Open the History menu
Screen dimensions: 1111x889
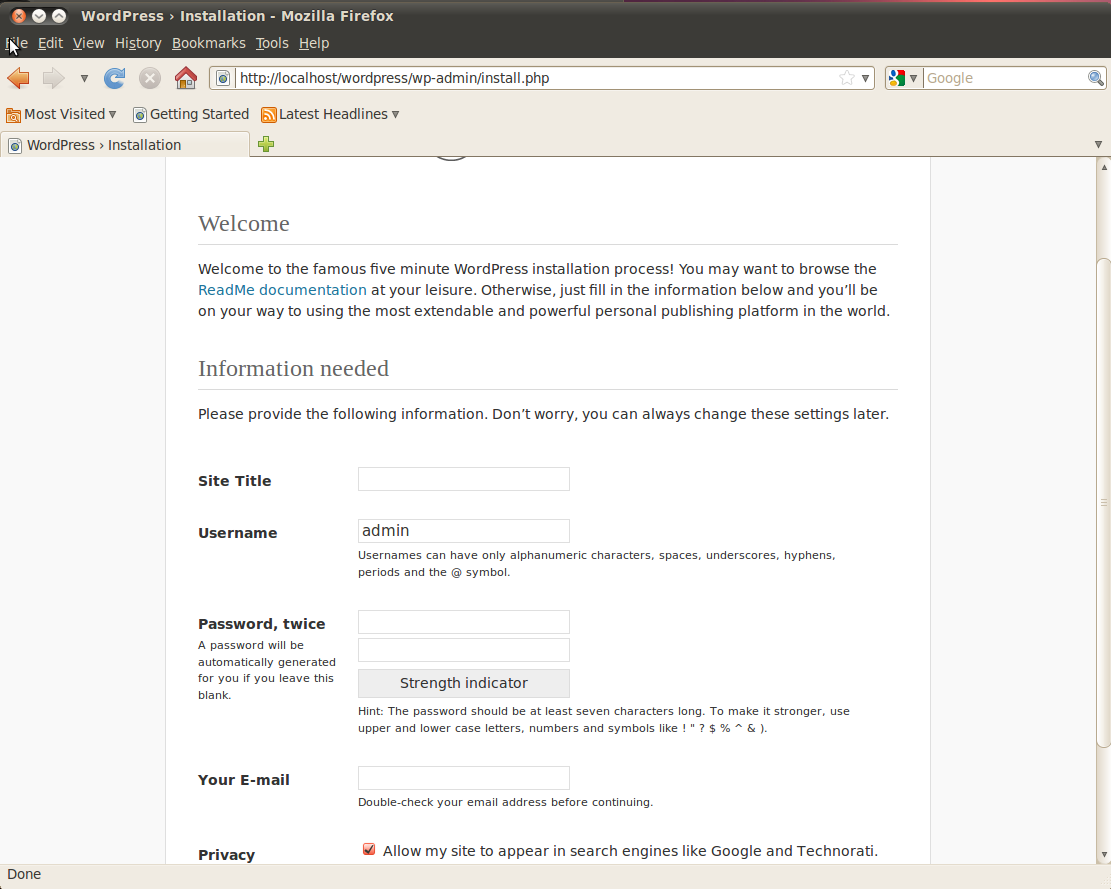138,43
